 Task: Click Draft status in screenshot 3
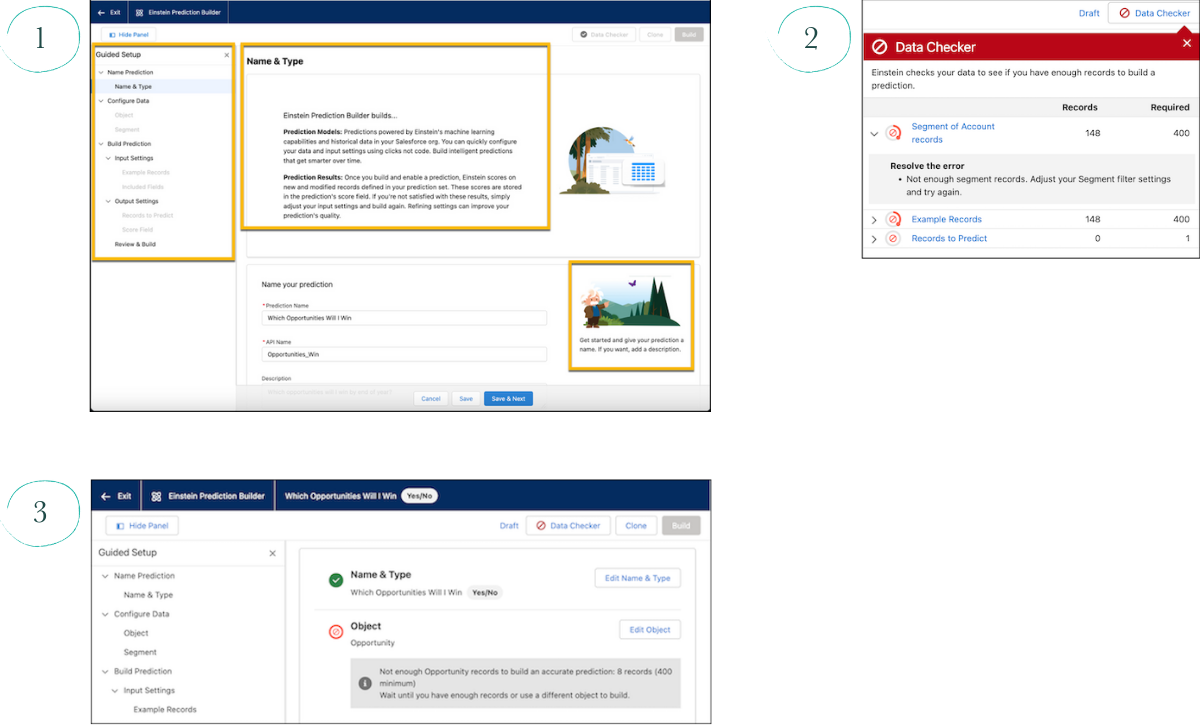tap(509, 525)
